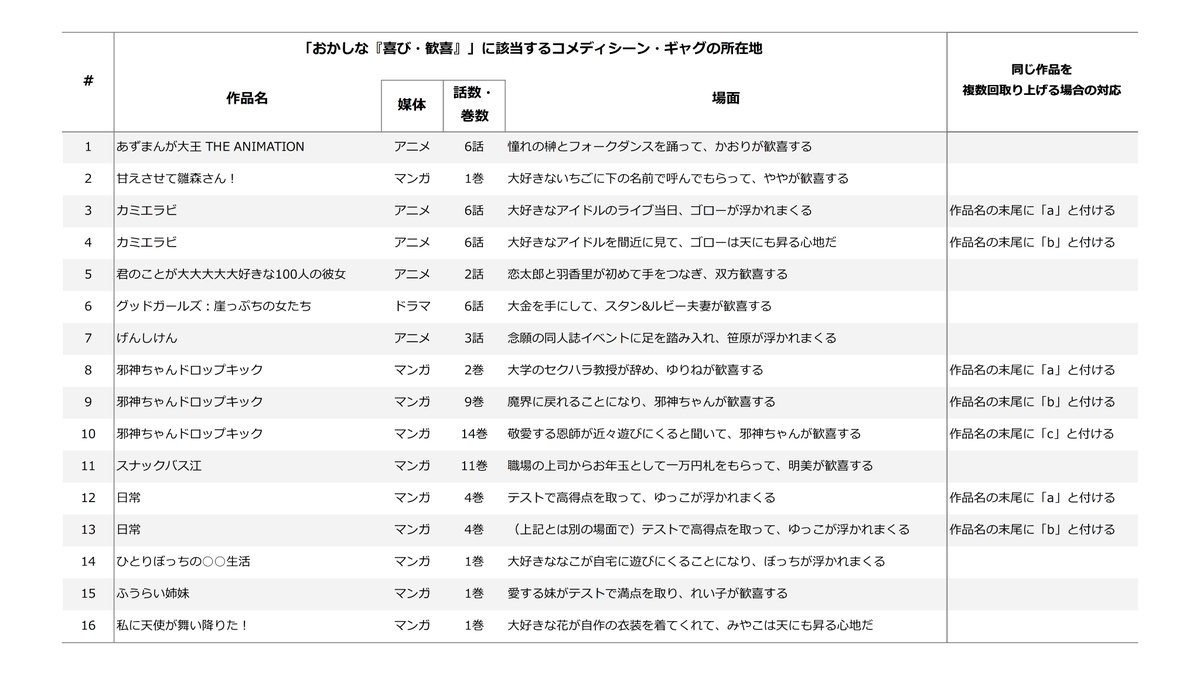Viewport: 1200px width, 675px height.
Task: Select scene '恋太郎と羽香里が初めて手をつなぎ、双方歓喜する'
Action: pos(648,274)
